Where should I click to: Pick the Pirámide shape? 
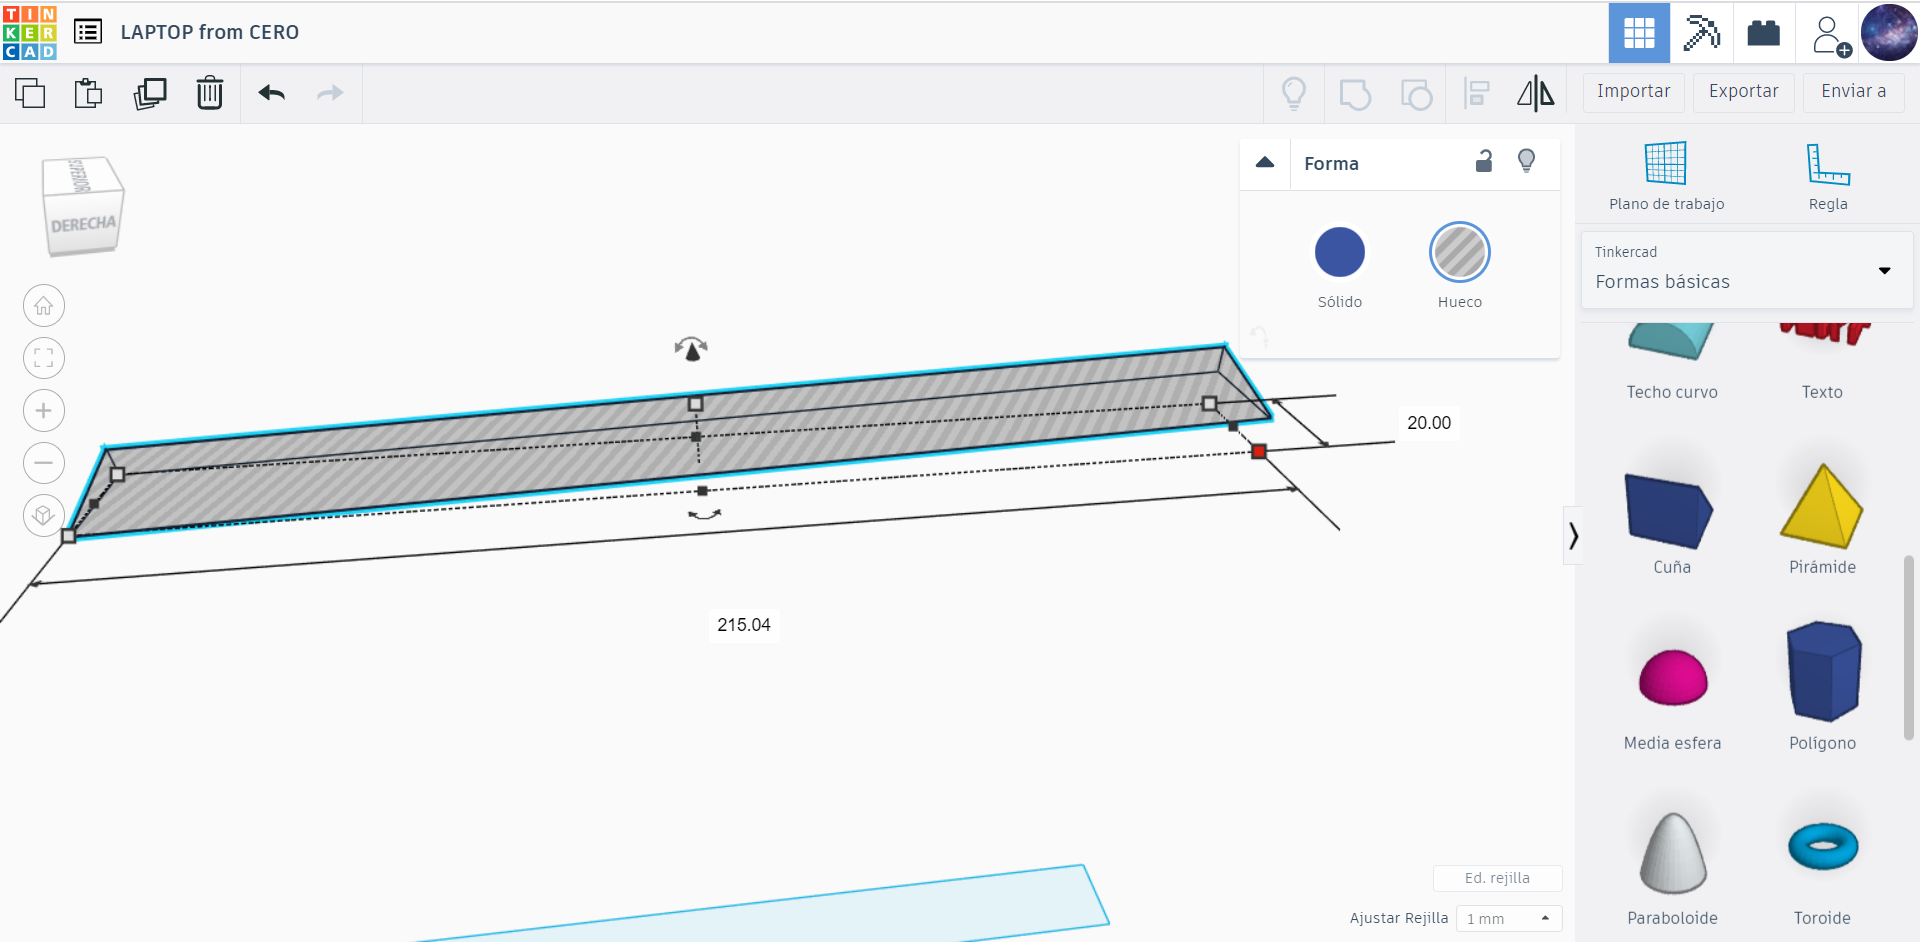[x=1822, y=508]
